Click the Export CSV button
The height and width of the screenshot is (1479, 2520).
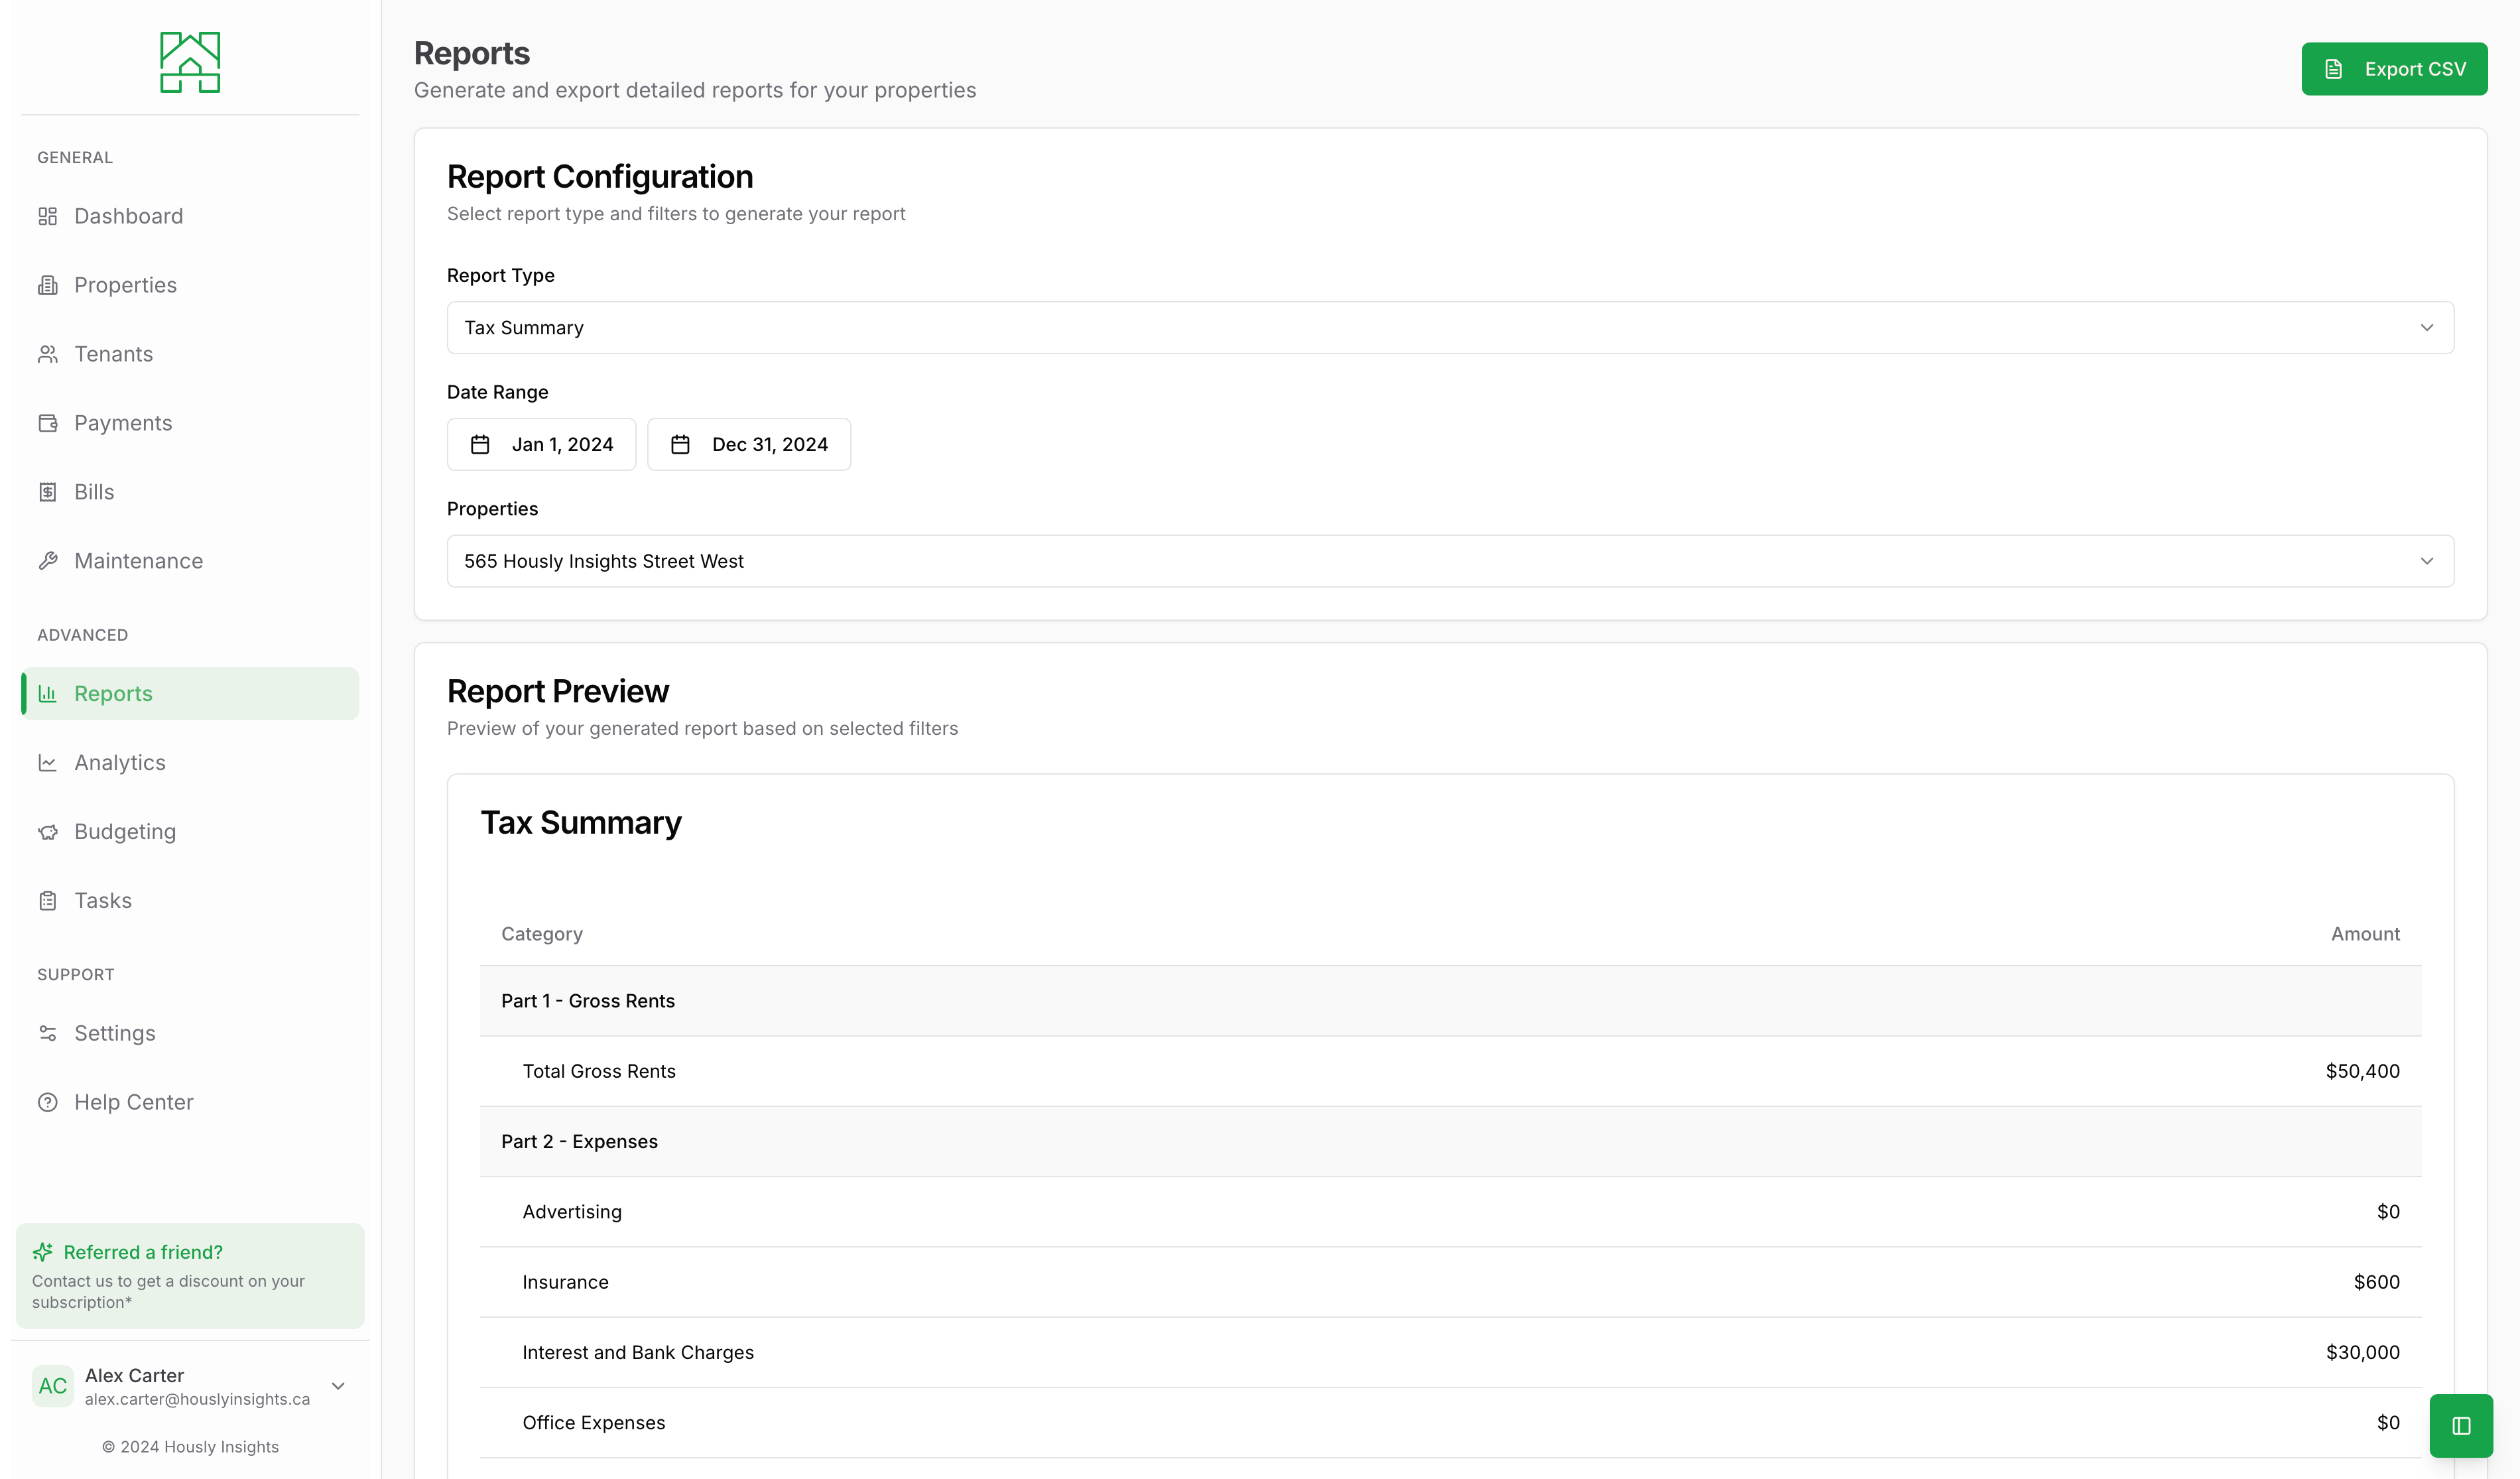2395,69
